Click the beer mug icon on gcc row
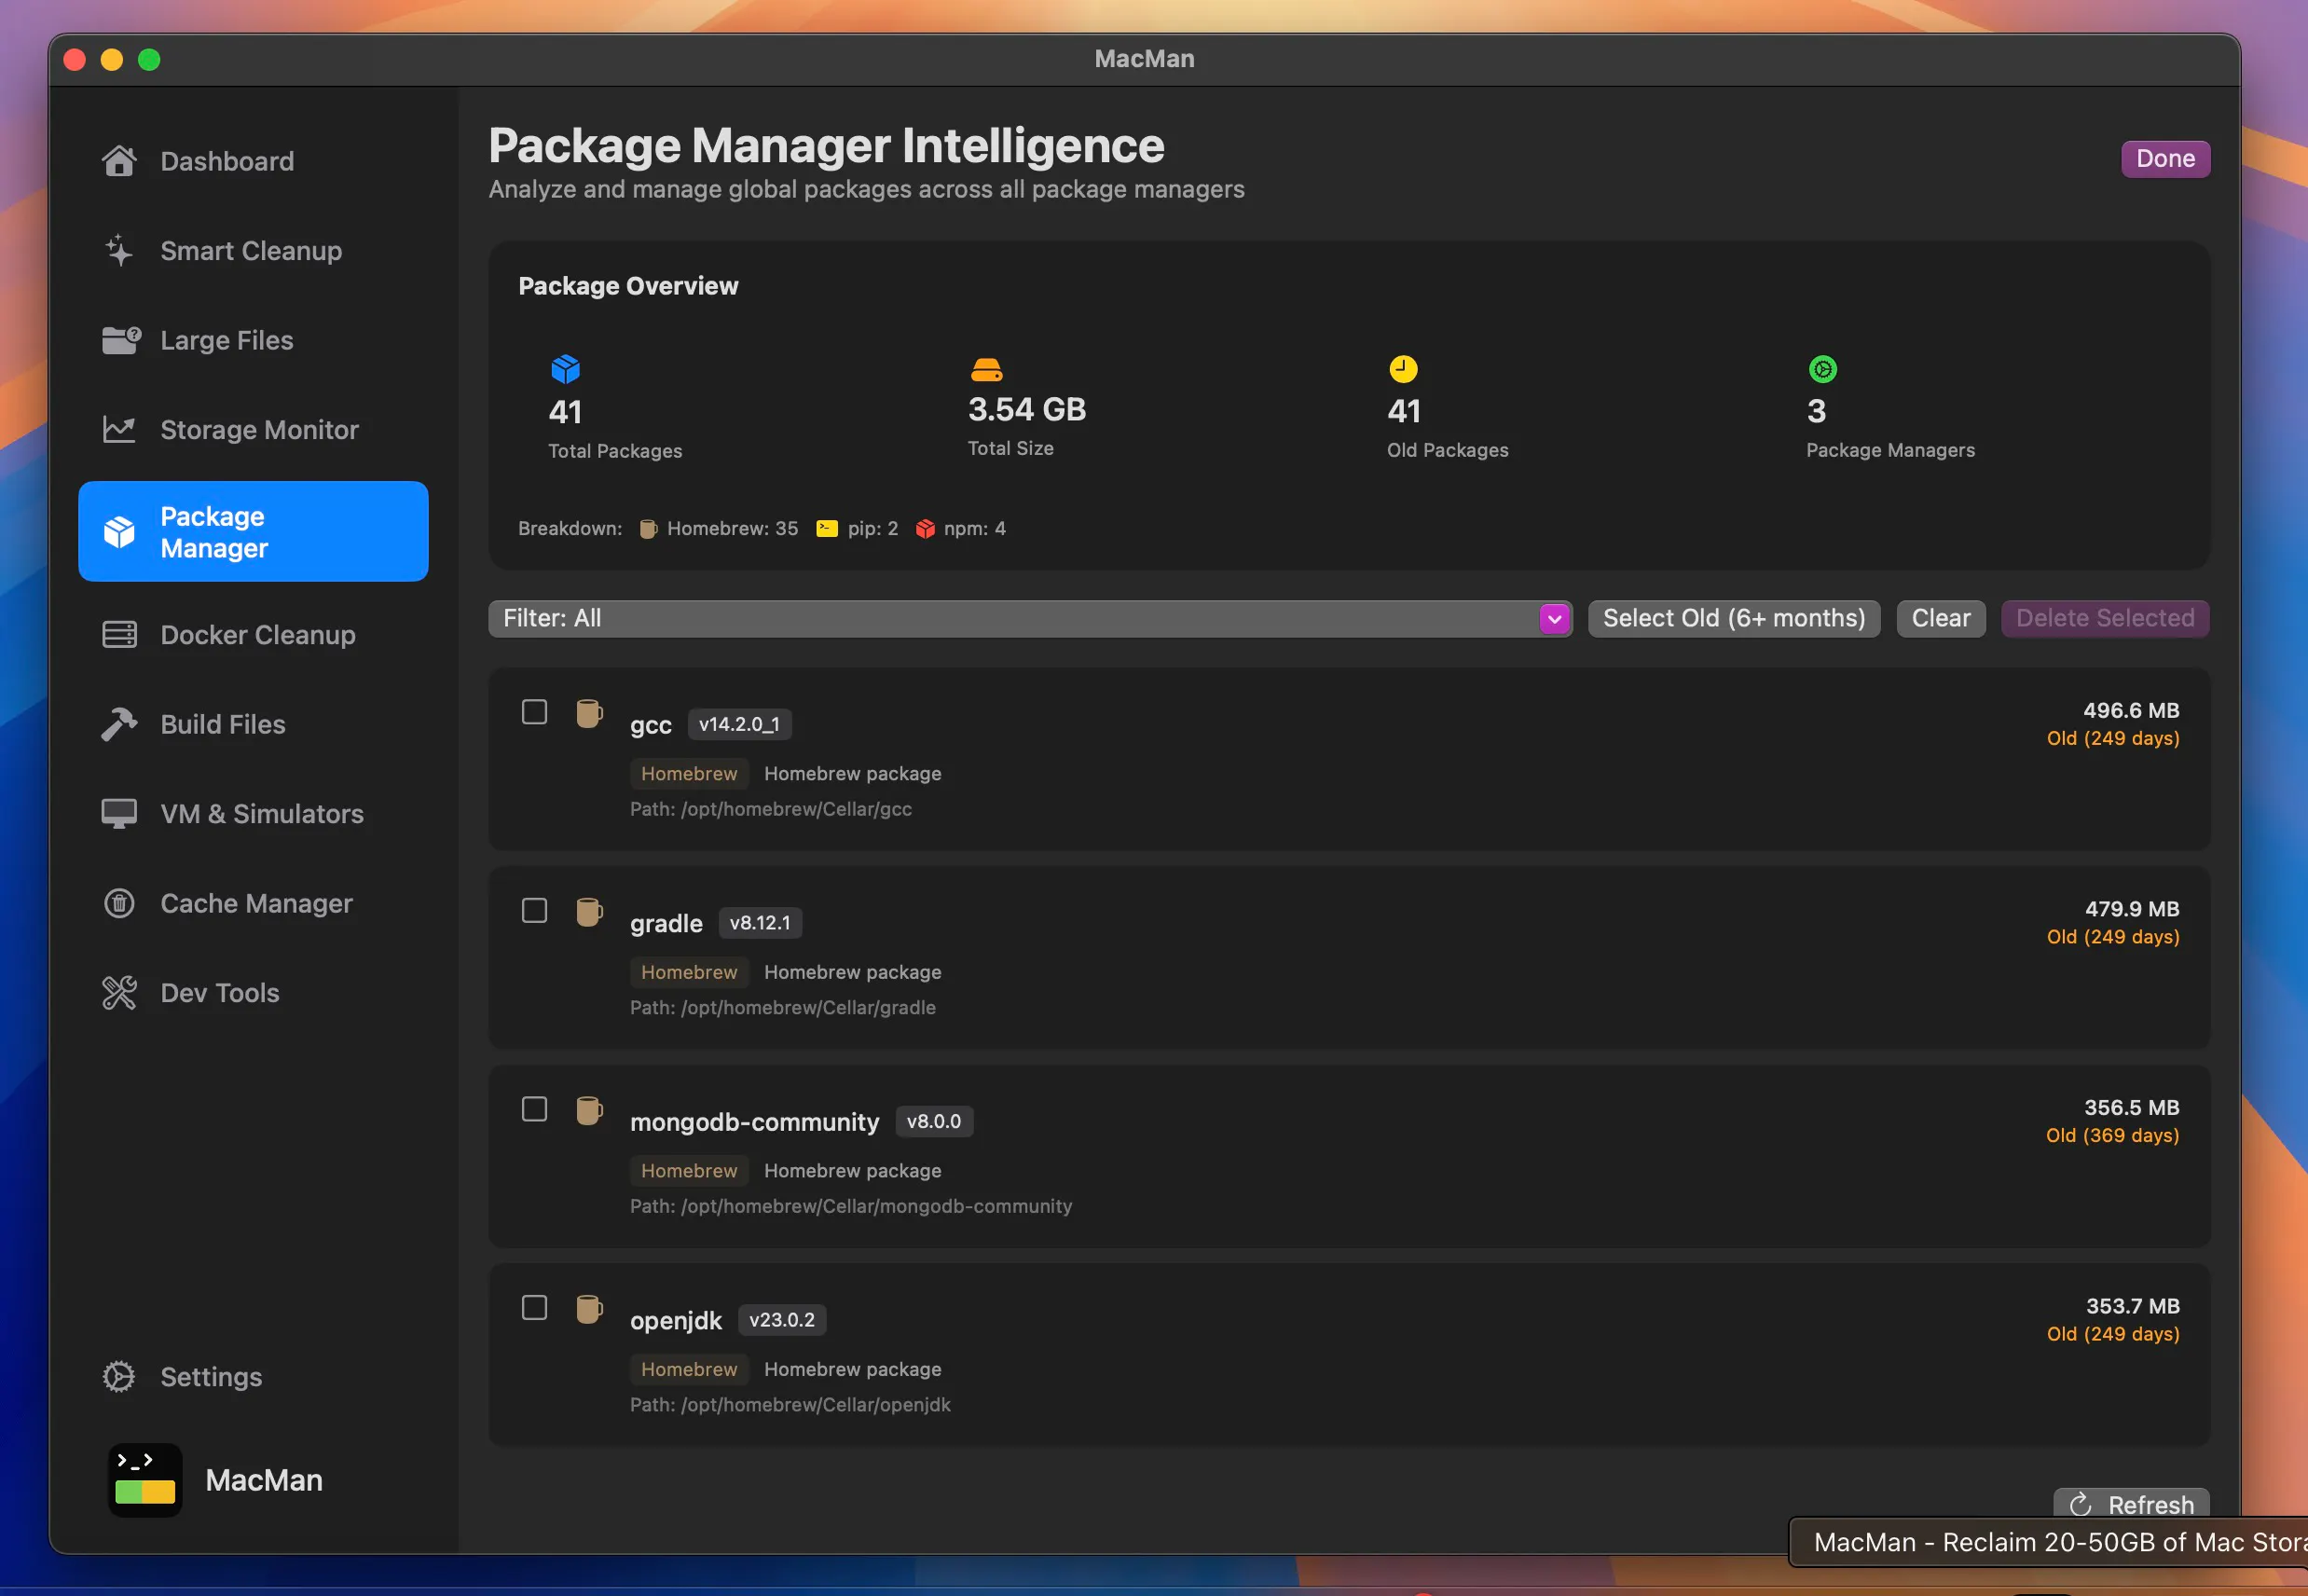The image size is (2308, 1596). 589,713
